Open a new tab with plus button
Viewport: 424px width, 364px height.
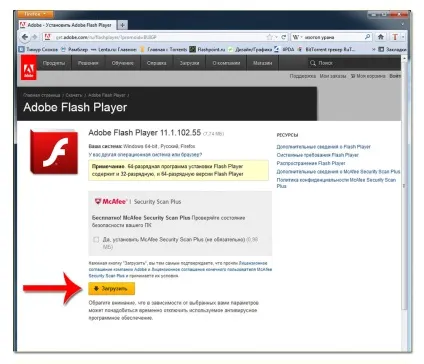[x=122, y=25]
